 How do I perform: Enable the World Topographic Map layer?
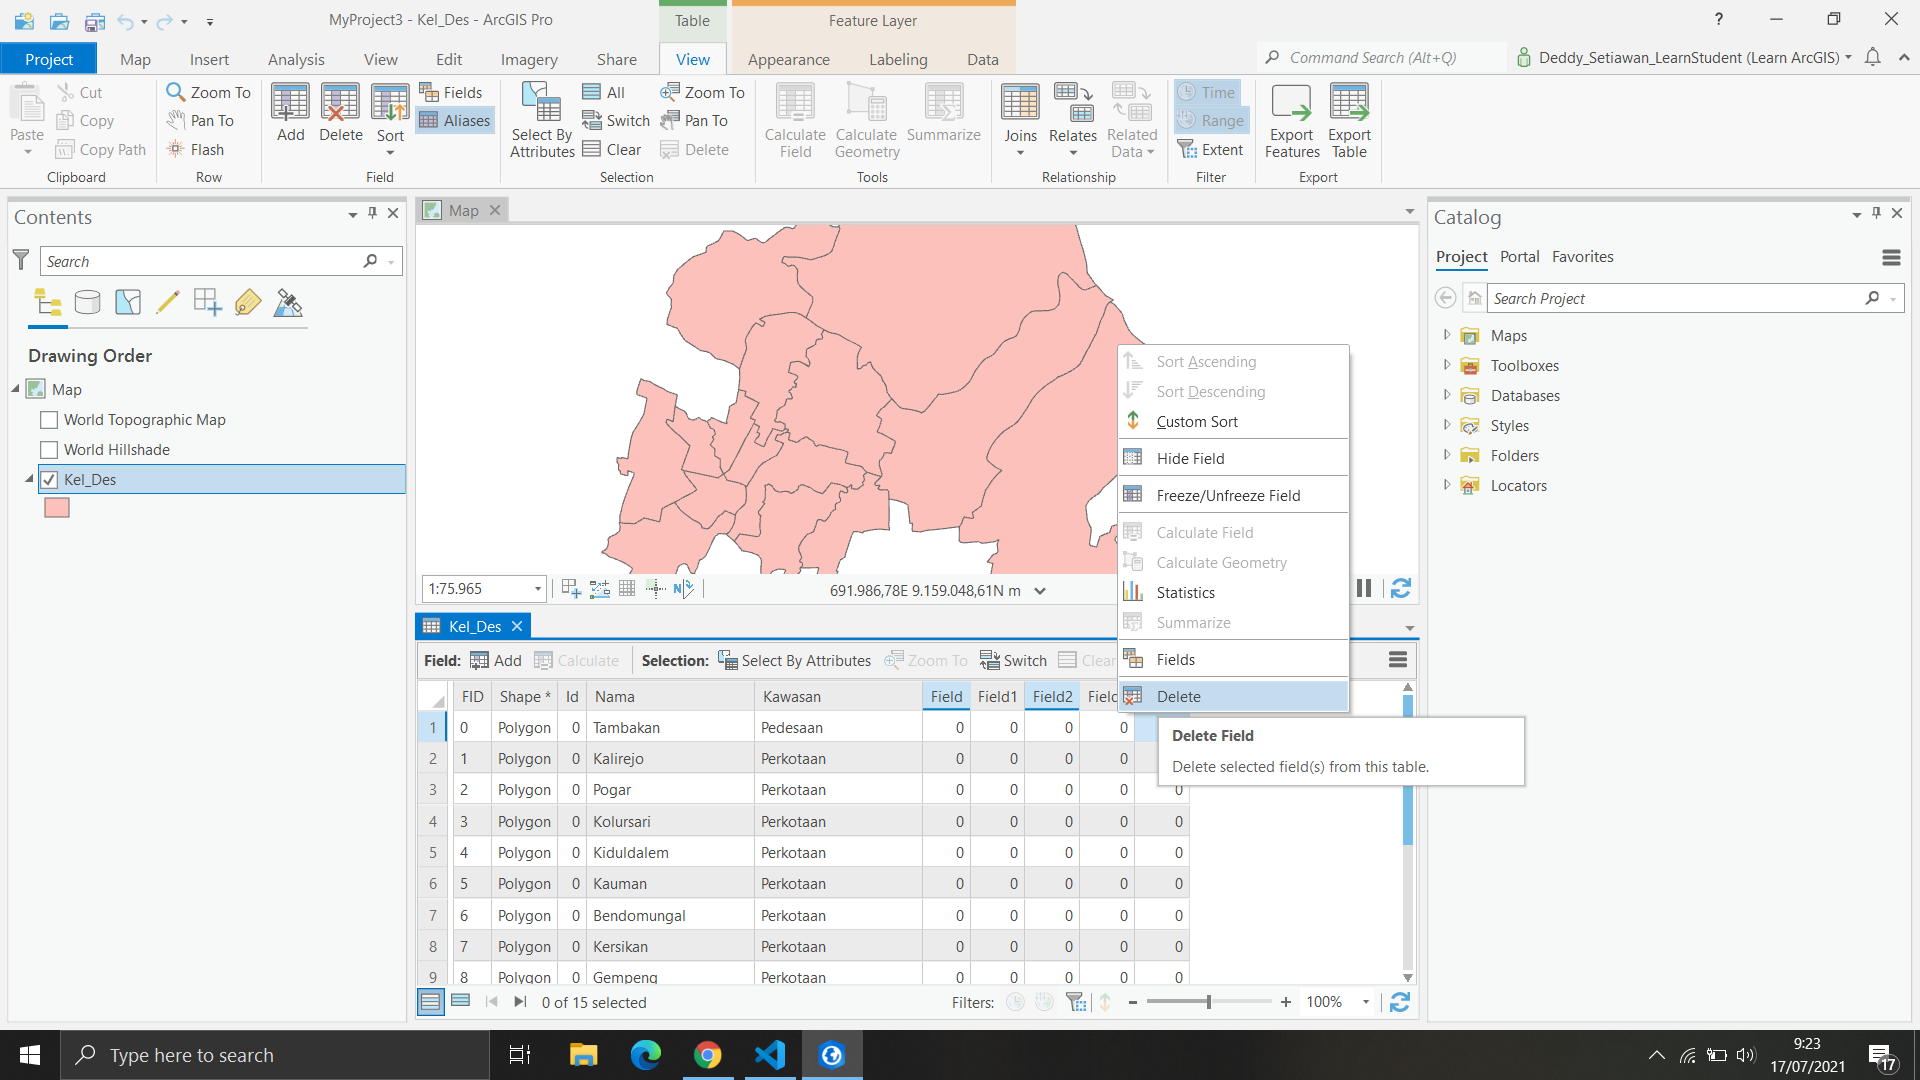point(49,420)
